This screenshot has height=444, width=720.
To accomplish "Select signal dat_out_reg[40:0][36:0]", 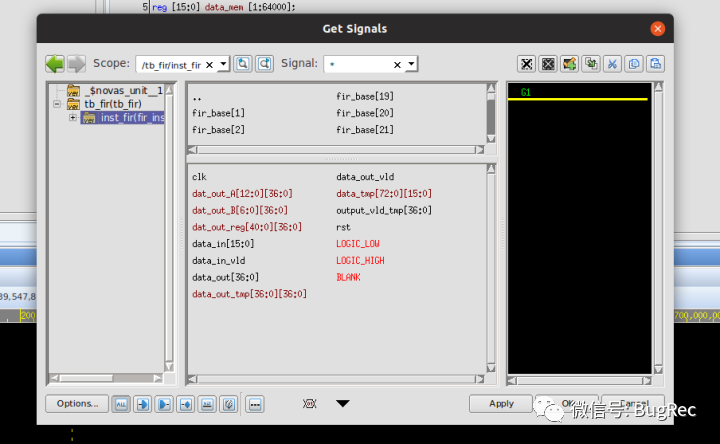I will [x=247, y=227].
